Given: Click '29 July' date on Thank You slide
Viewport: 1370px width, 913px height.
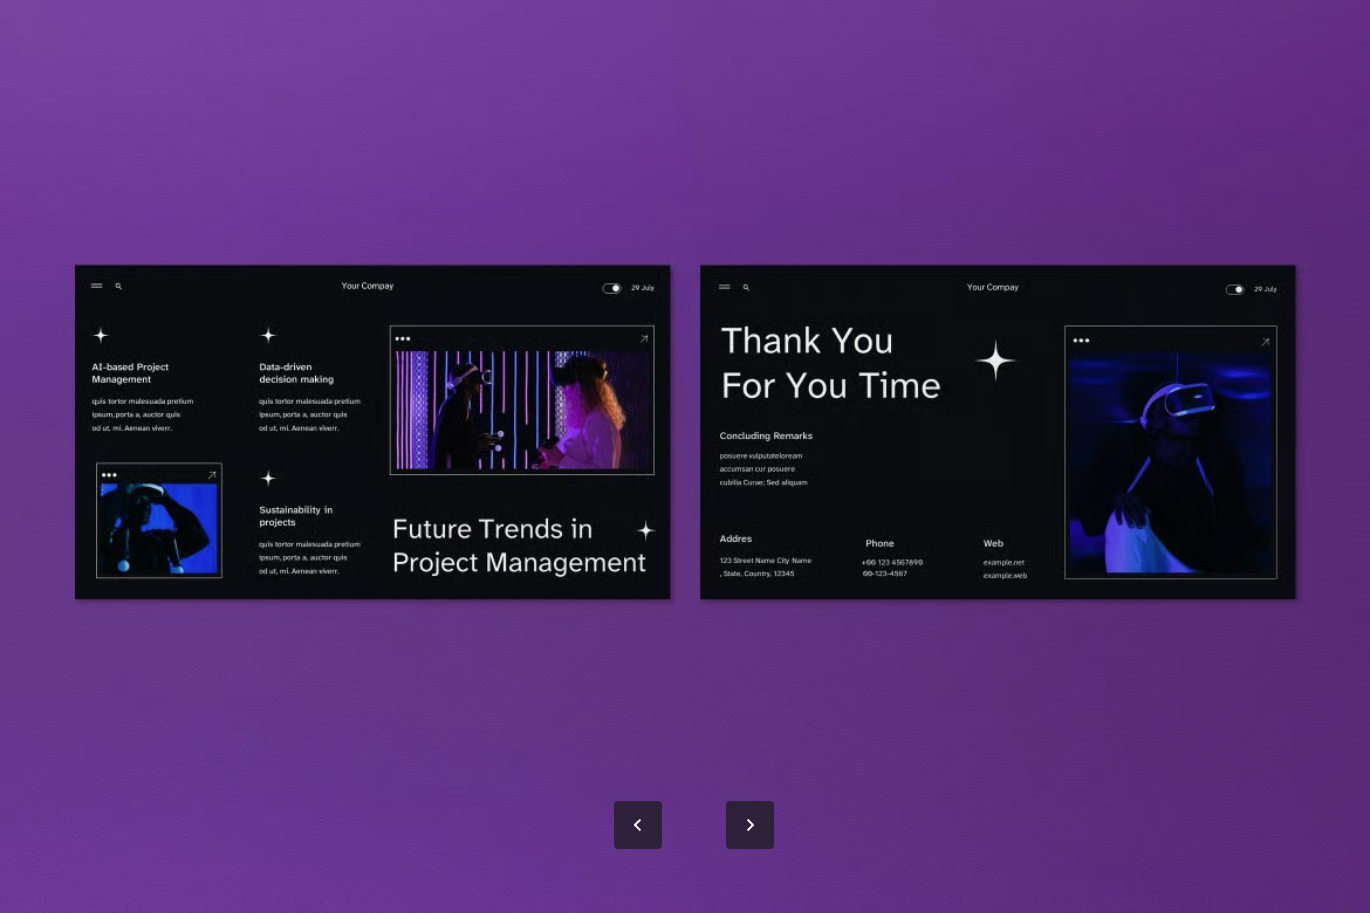Looking at the screenshot, I should (x=1265, y=289).
